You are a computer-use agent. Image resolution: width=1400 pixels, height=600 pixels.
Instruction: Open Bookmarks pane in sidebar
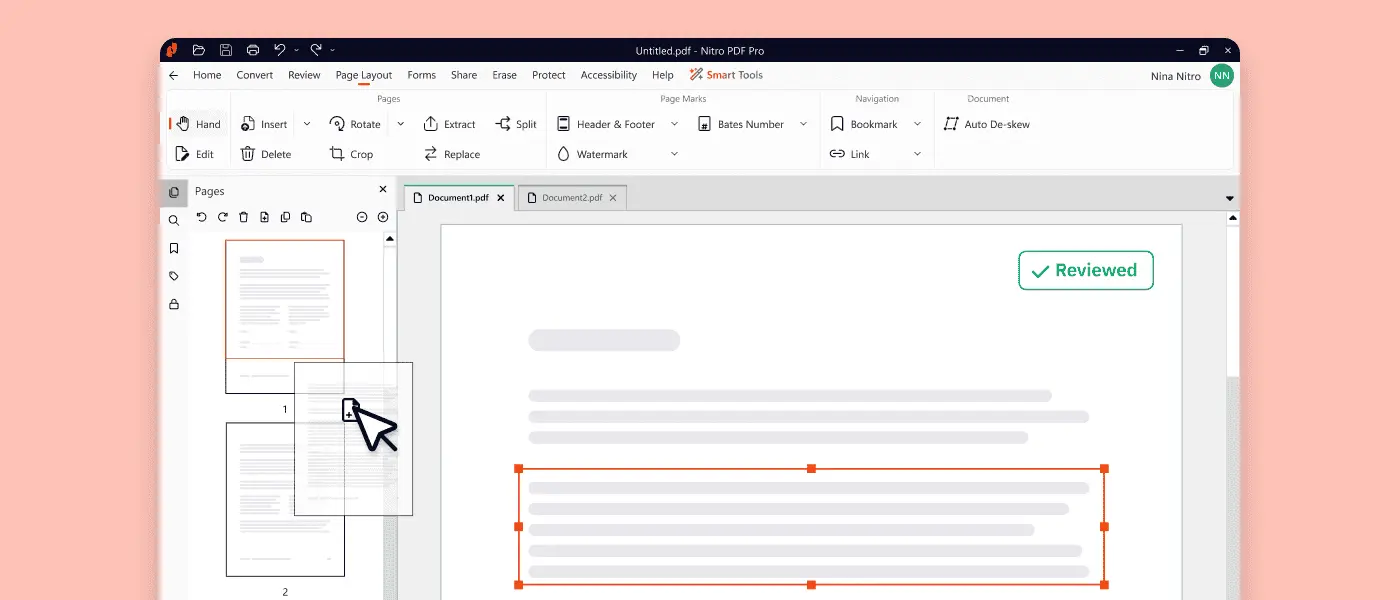[174, 248]
